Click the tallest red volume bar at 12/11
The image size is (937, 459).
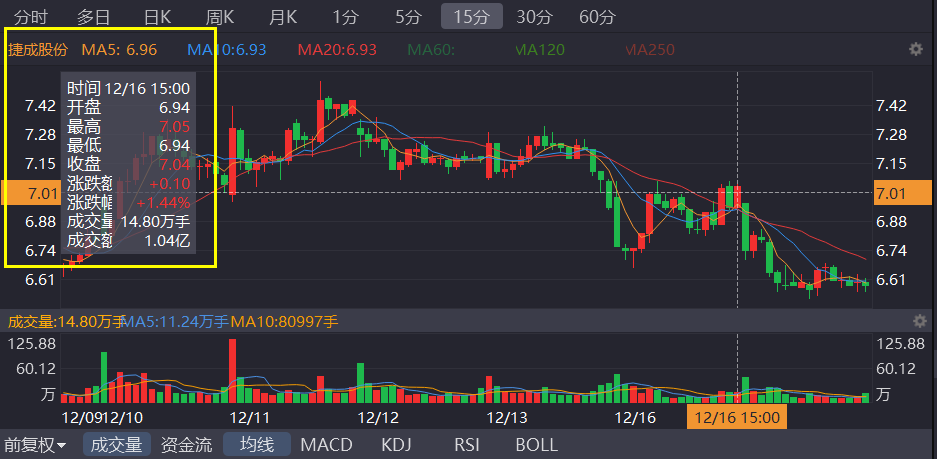point(232,371)
